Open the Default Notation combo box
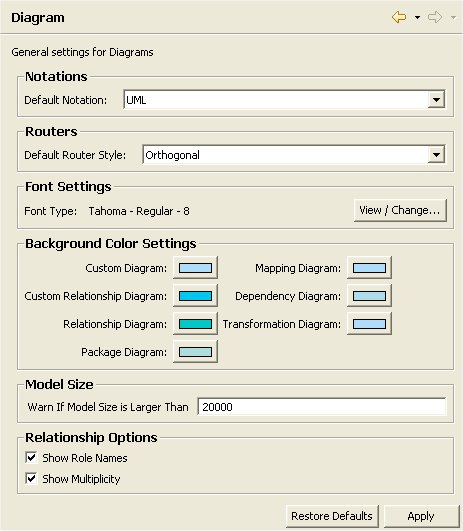 [285, 100]
